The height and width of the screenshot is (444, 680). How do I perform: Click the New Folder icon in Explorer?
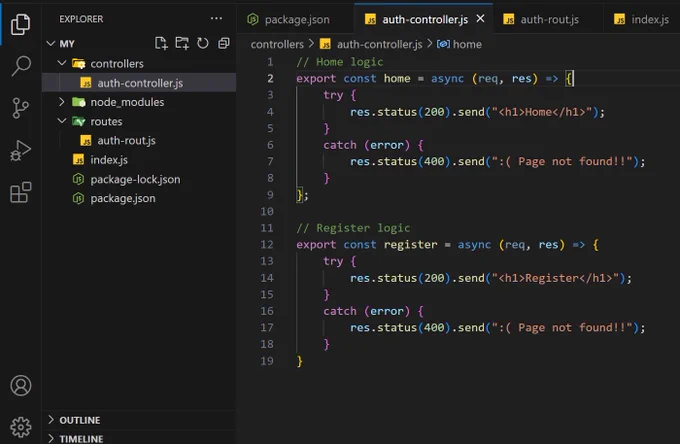click(x=182, y=43)
